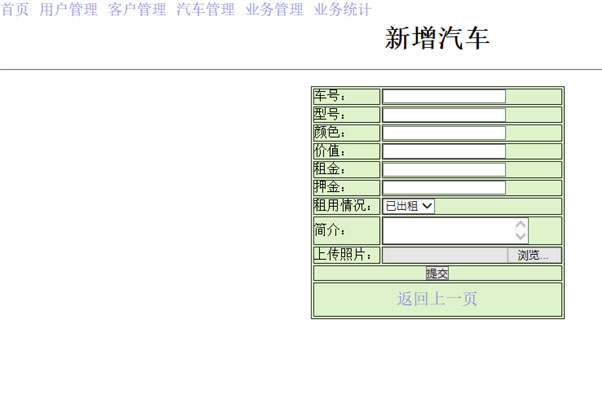Select the 颜色 input field
Image resolution: width=602 pixels, height=400 pixels.
pos(444,133)
